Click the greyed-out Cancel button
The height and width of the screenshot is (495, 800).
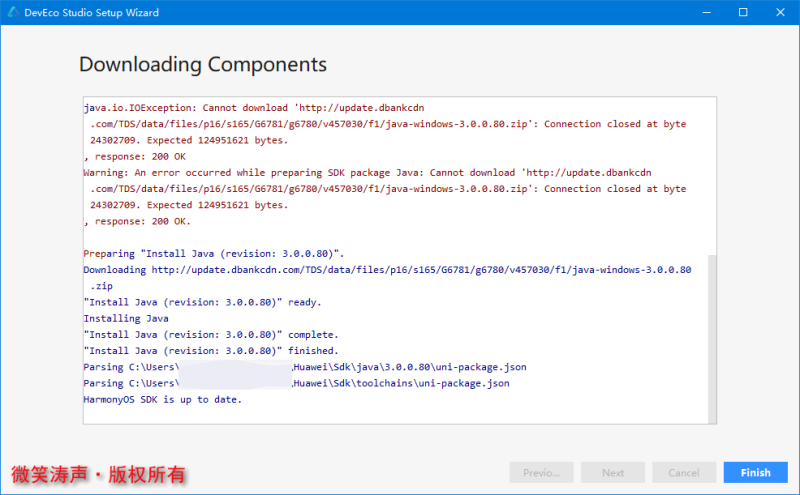[x=684, y=473]
